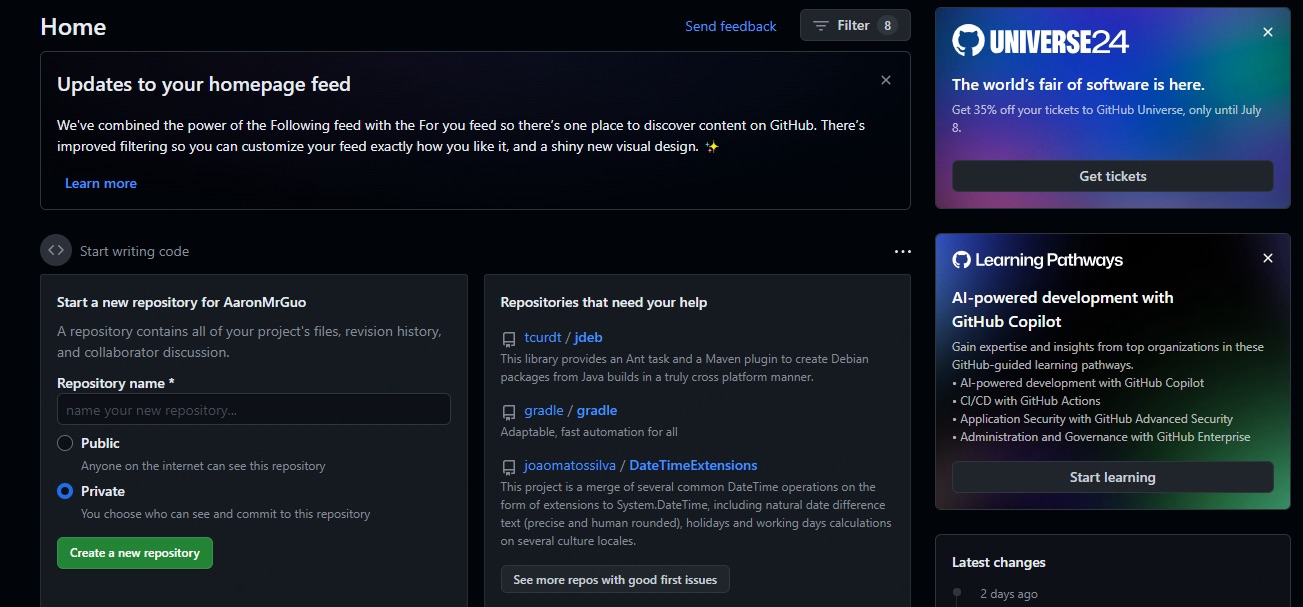Screen dimensions: 1303x607
Task: Click the Start learning button
Action: [1113, 477]
